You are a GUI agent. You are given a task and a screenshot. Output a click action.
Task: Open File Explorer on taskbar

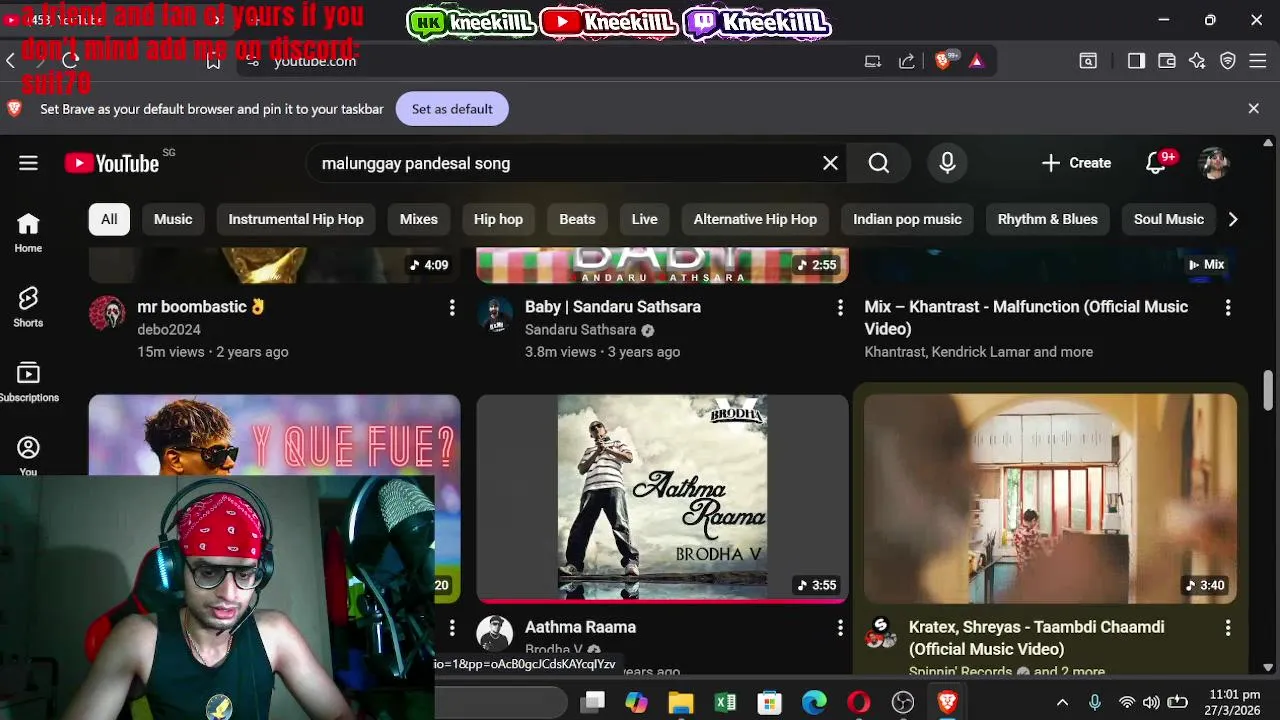[681, 703]
